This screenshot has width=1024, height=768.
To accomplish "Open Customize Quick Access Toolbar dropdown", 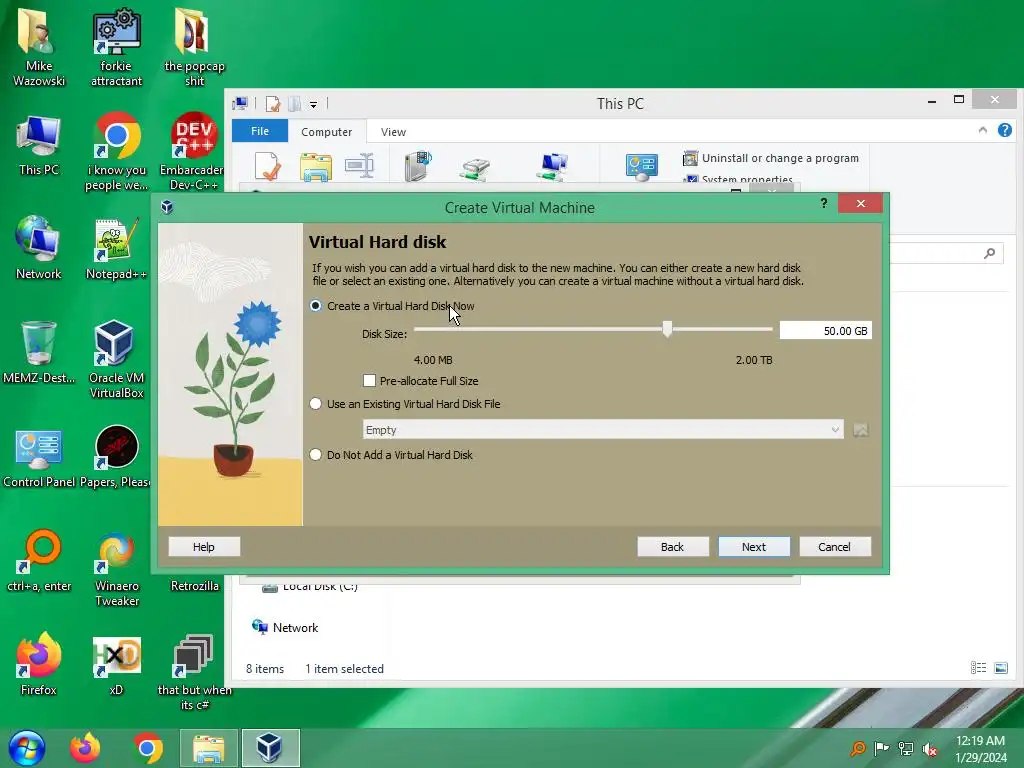I will 313,104.
